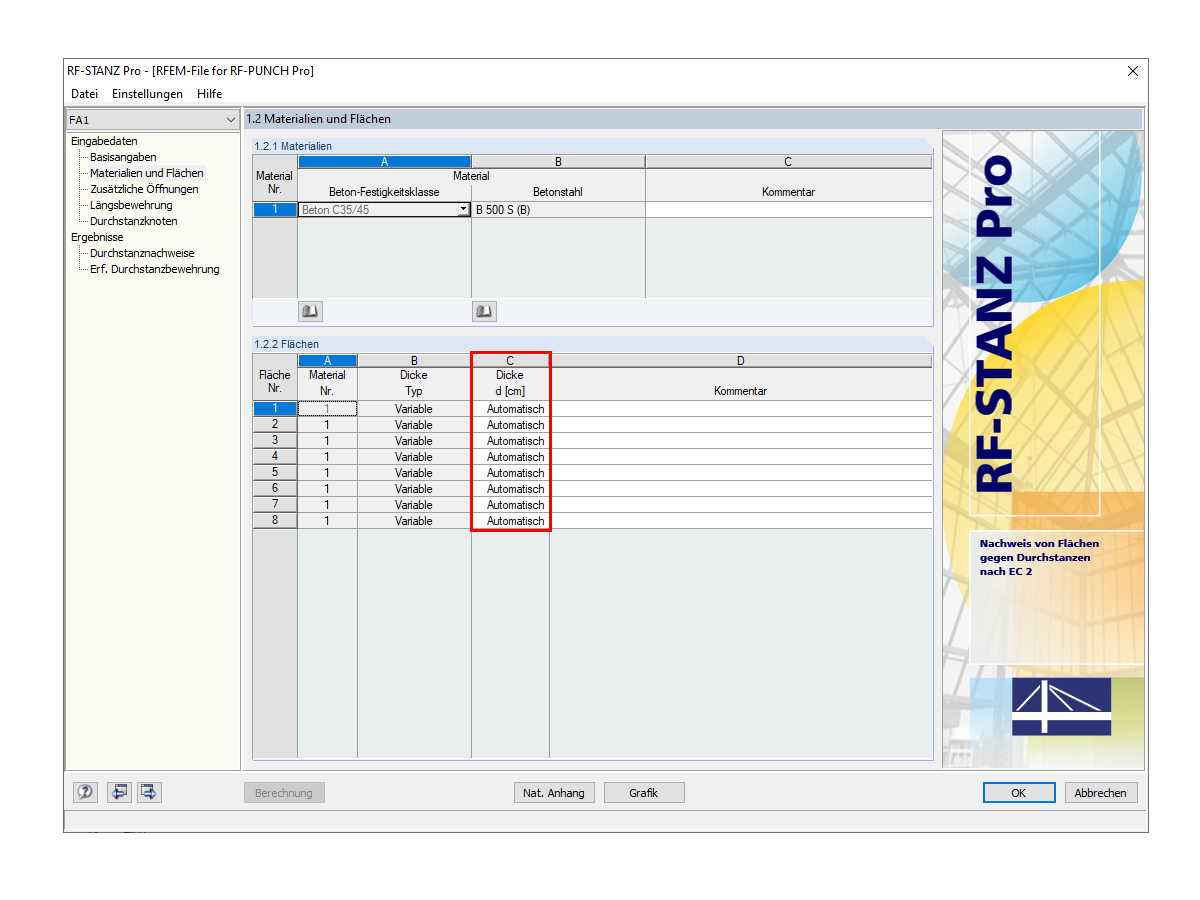
Task: Expand the Beton C35/45 dropdown arrow
Action: [x=464, y=210]
